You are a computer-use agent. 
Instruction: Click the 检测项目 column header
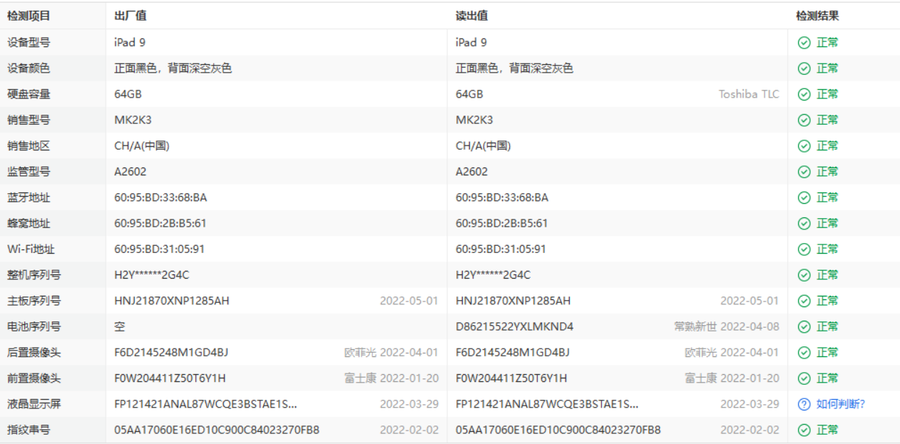pos(28,16)
